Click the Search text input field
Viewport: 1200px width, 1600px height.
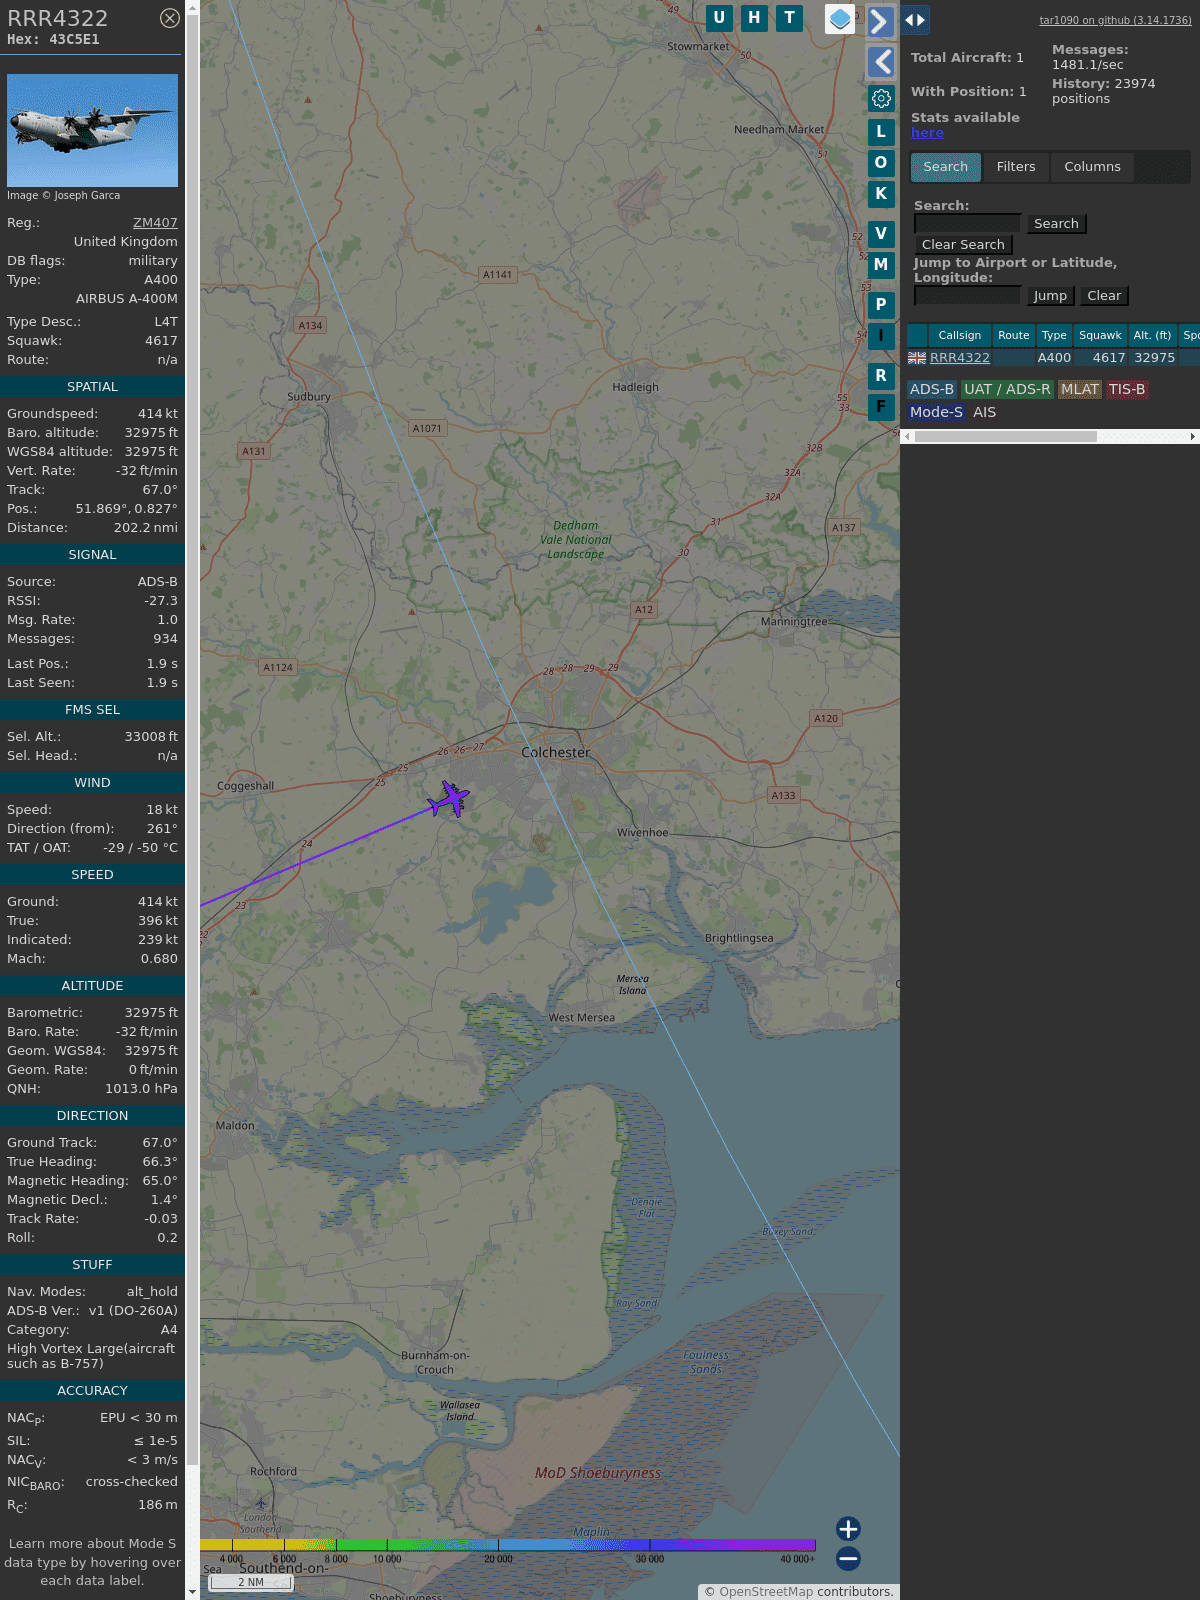tap(967, 224)
